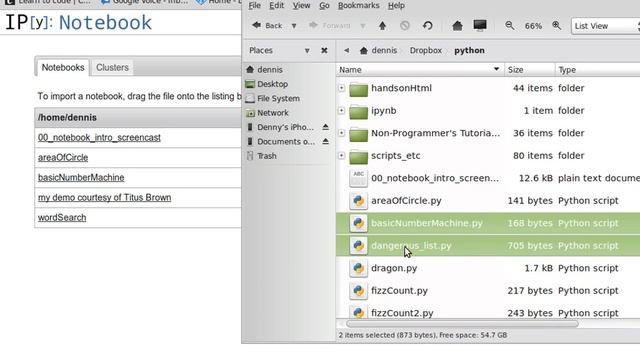This screenshot has width=640, height=360.
Task: Open the Places sidebar dropdown
Action: point(307,51)
